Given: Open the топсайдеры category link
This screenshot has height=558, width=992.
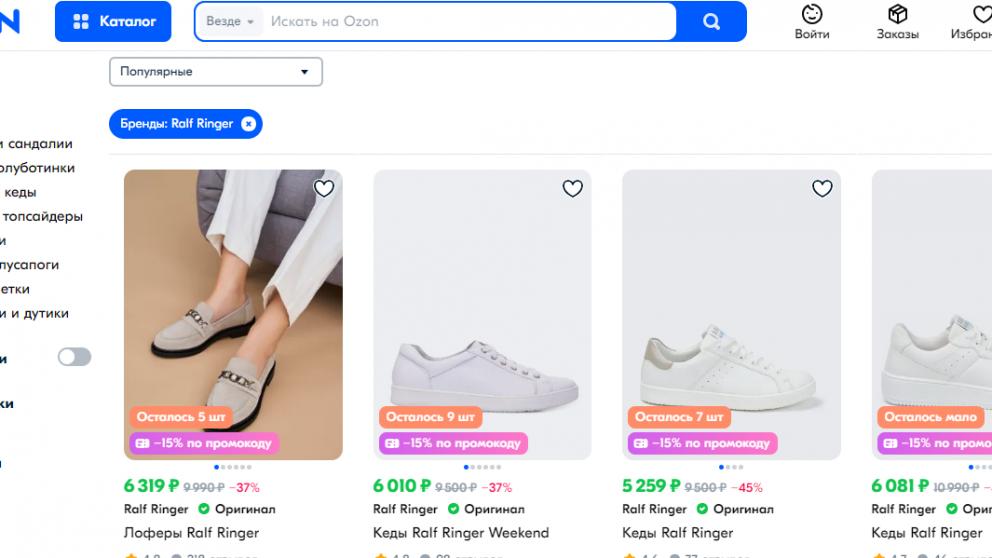Looking at the screenshot, I should [x=42, y=216].
